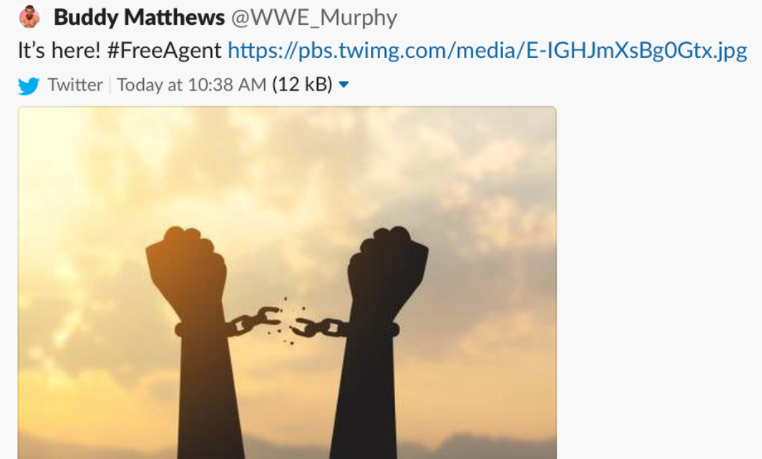
Task: Click the blue Twitter bird logo
Action: tap(29, 86)
